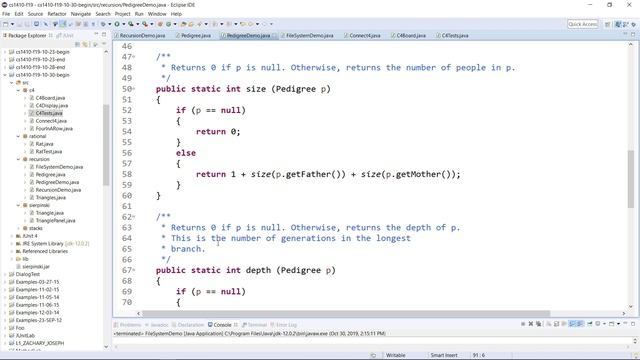The width and height of the screenshot is (640, 360).
Task: Open the Package Explorer view menu
Action: click(103, 44)
